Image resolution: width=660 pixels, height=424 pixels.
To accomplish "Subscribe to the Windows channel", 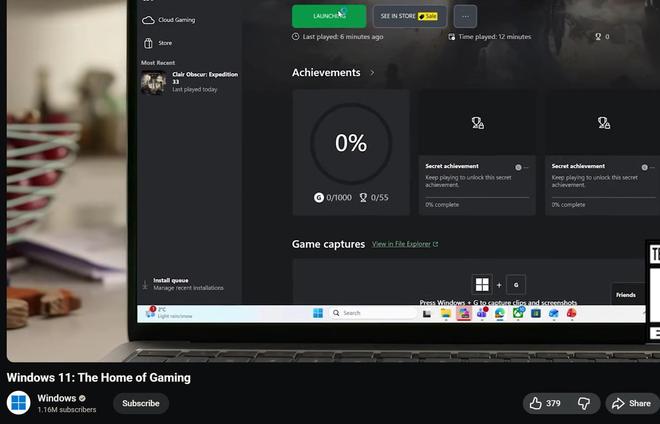I will coord(141,403).
